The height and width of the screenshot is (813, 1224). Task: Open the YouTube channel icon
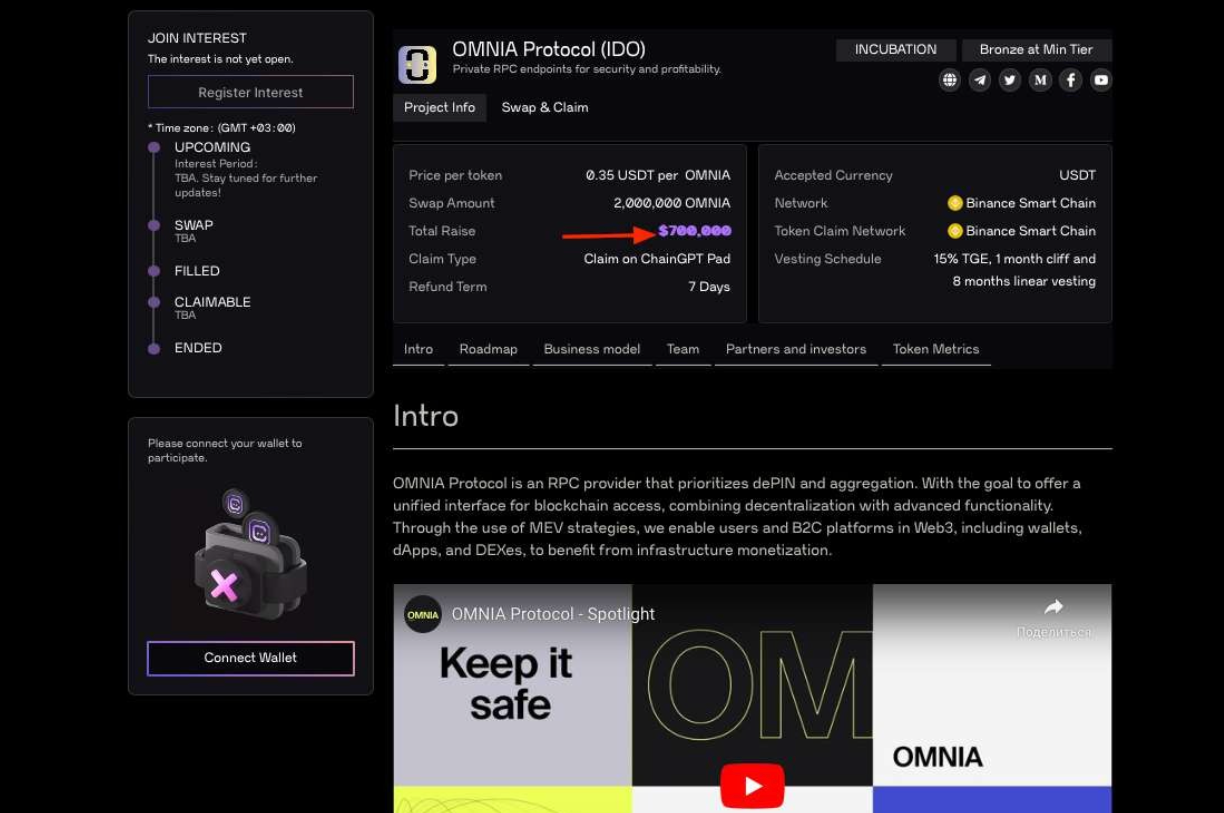[1100, 80]
